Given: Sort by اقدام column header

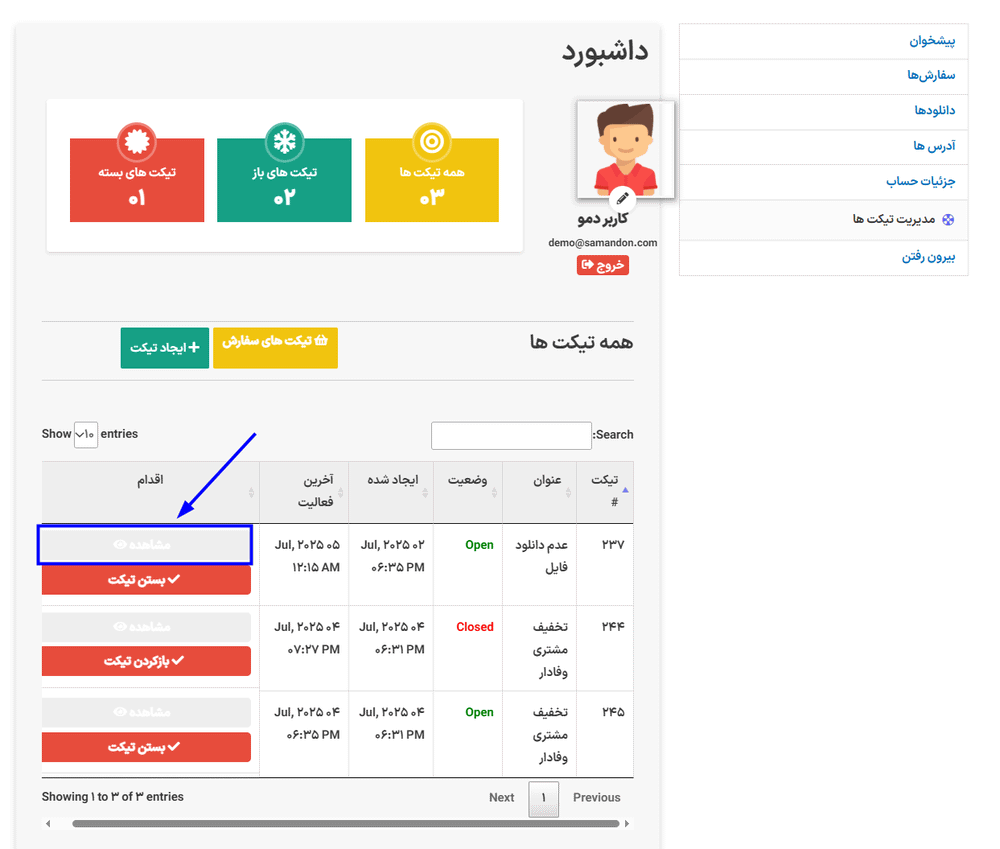Looking at the screenshot, I should tap(151, 491).
